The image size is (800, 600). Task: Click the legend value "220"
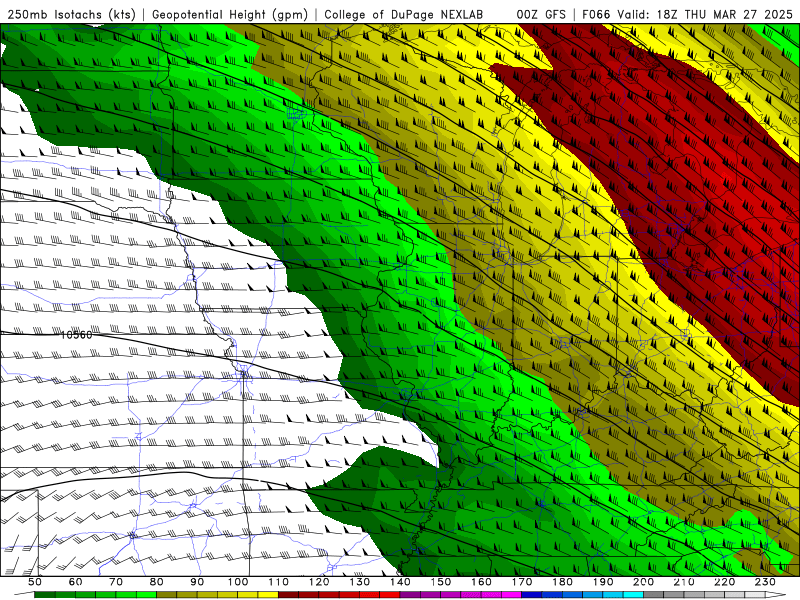click(724, 582)
